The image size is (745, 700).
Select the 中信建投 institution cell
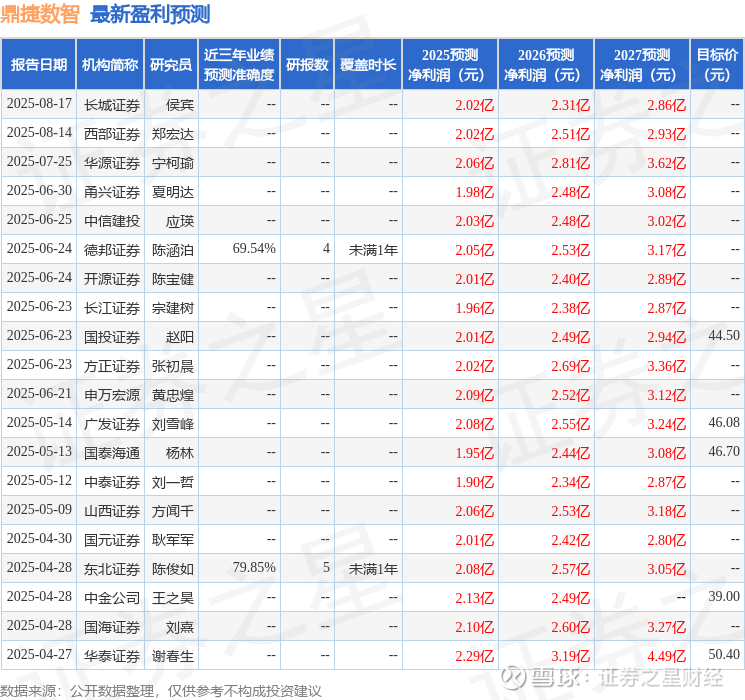point(112,221)
